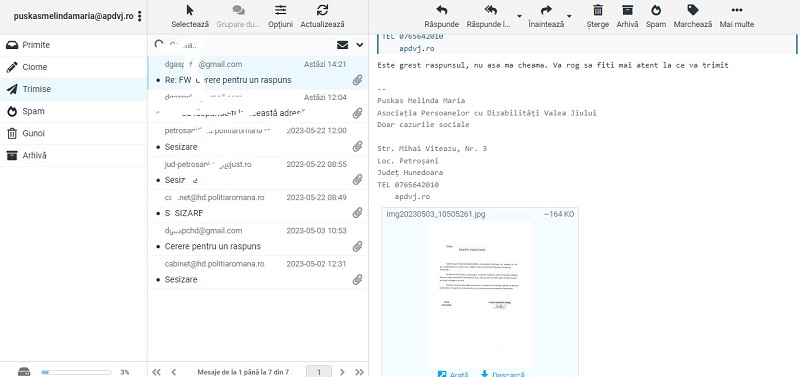This screenshot has height=377, width=800.
Task: Expand the reply-all dropdown arrow
Action: (519, 16)
